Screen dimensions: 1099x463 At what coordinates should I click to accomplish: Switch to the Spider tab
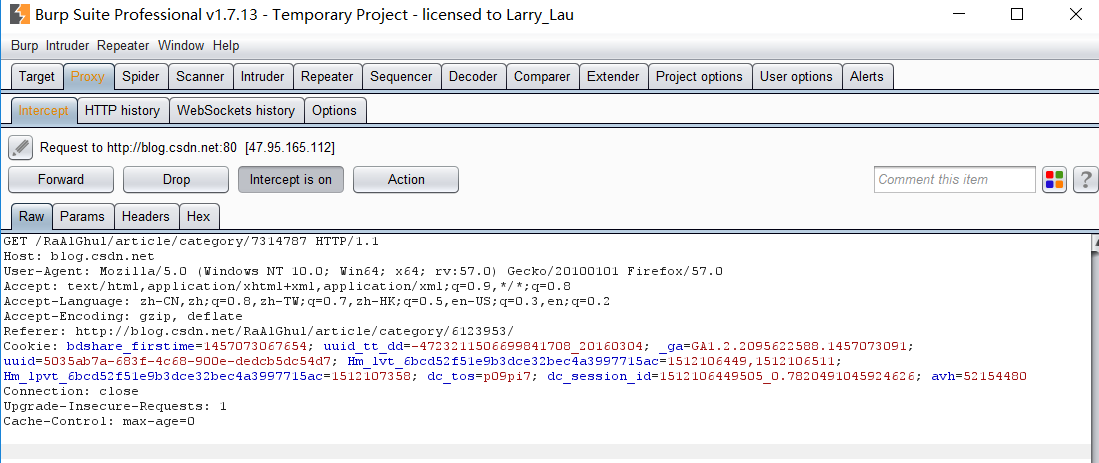coord(141,76)
